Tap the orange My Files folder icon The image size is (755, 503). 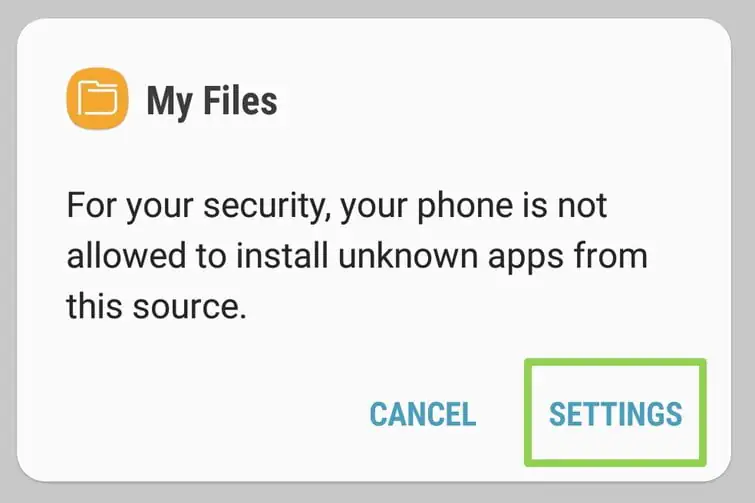click(x=97, y=99)
